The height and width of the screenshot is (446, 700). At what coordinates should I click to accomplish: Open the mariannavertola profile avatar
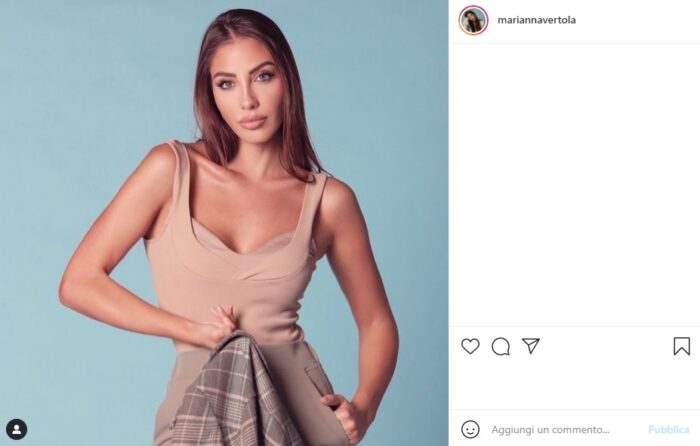click(x=473, y=20)
